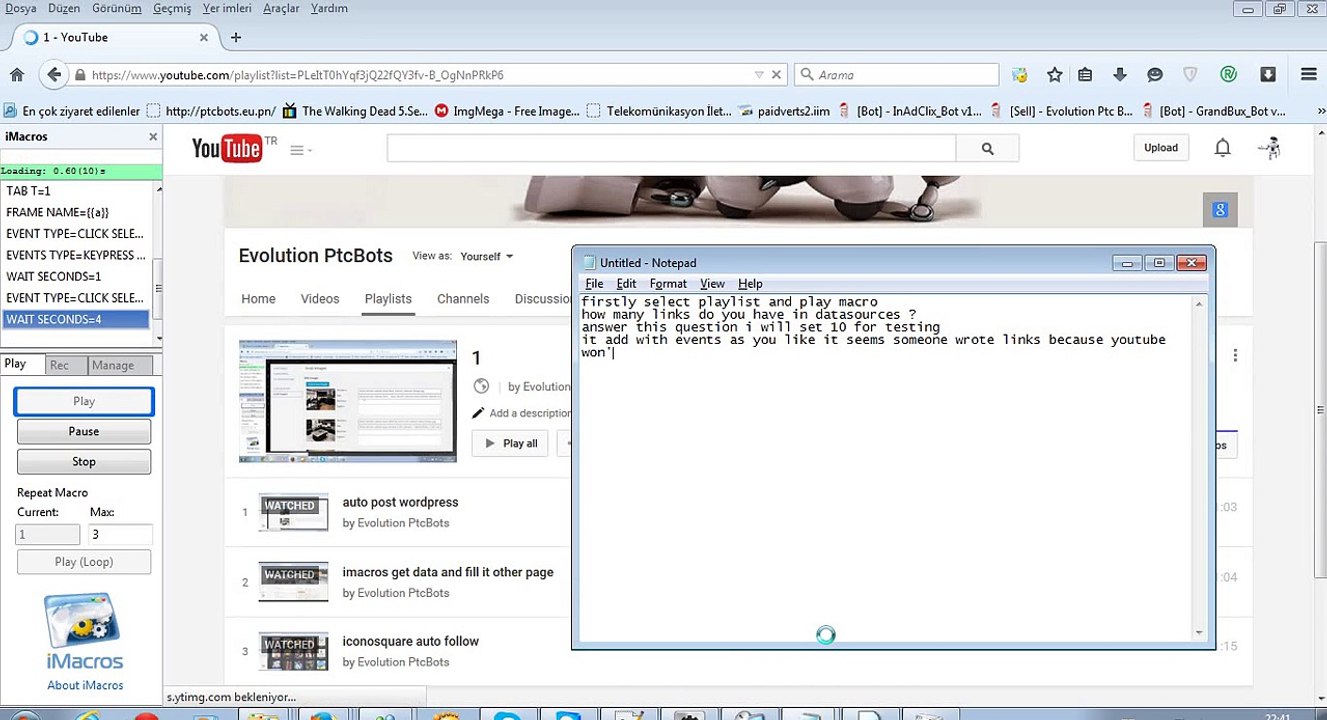
Task: Click the iMacros Pause button
Action: pos(84,432)
